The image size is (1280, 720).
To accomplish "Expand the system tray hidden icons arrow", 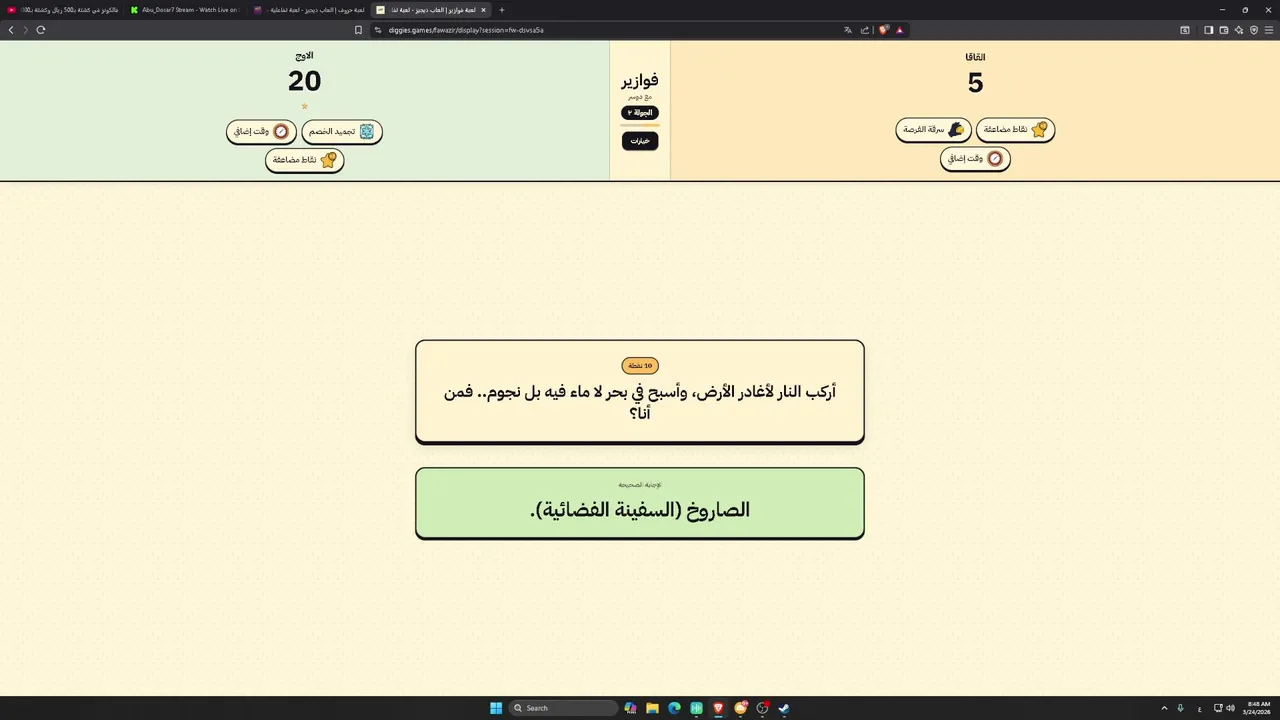I will (x=1164, y=708).
